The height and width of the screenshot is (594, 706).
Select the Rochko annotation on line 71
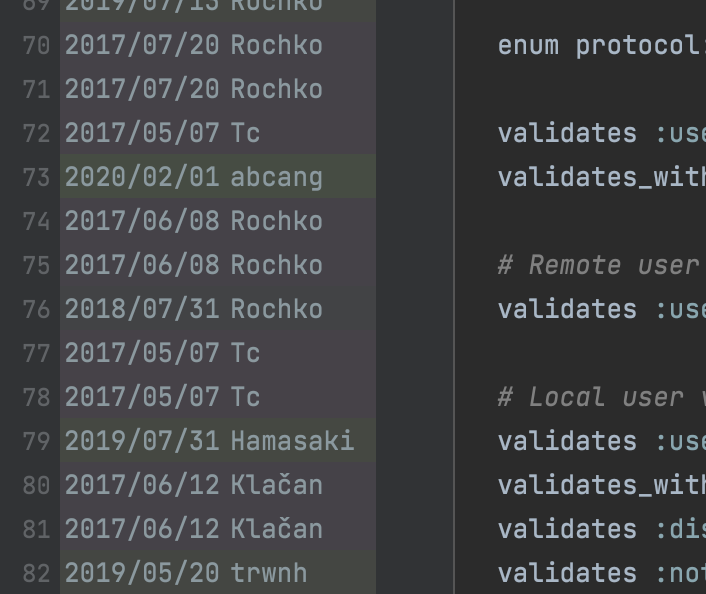pos(218,89)
